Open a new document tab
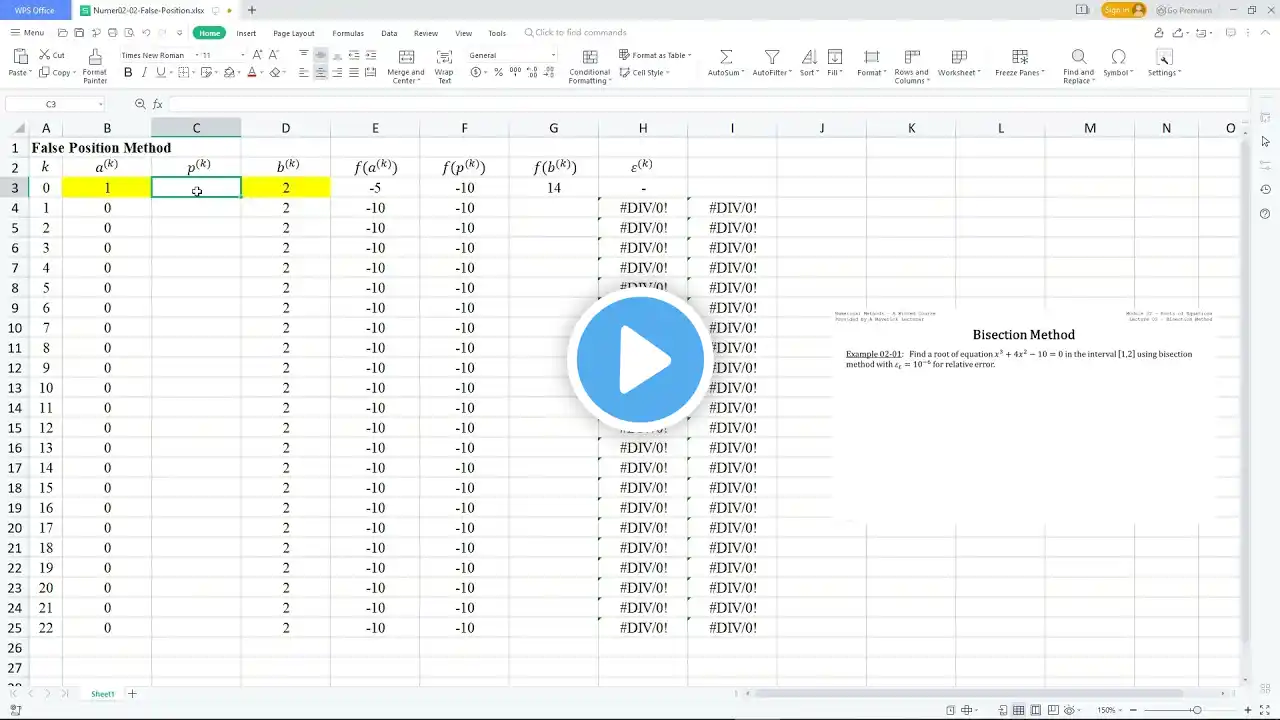 (x=251, y=10)
